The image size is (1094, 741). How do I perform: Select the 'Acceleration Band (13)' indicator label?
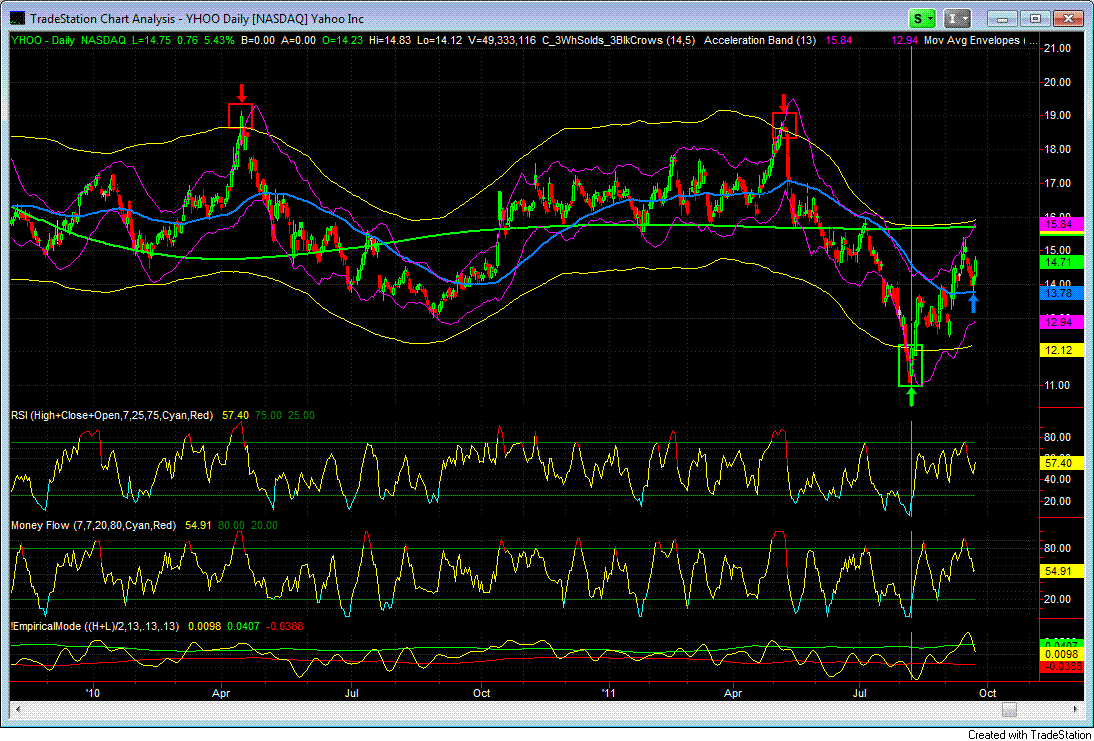[760, 40]
